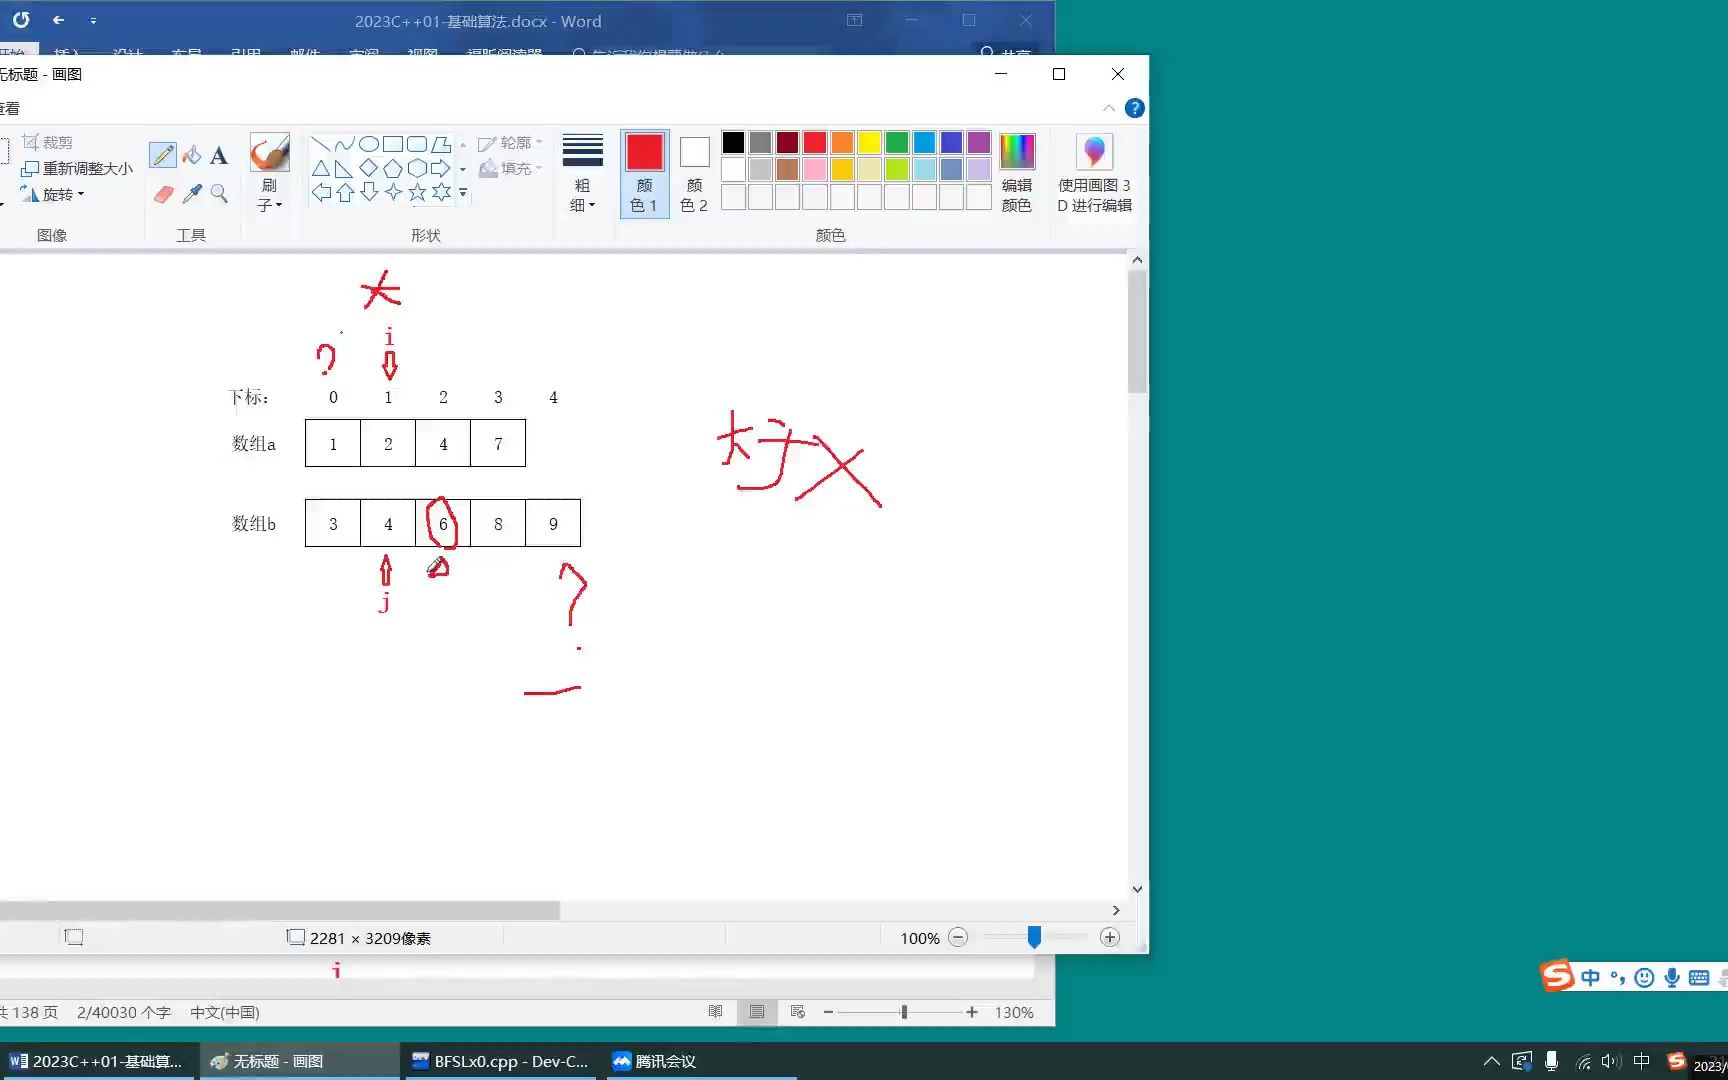Image resolution: width=1728 pixels, height=1080 pixels.
Task: Select Color 1 foreground box
Action: pos(645,174)
